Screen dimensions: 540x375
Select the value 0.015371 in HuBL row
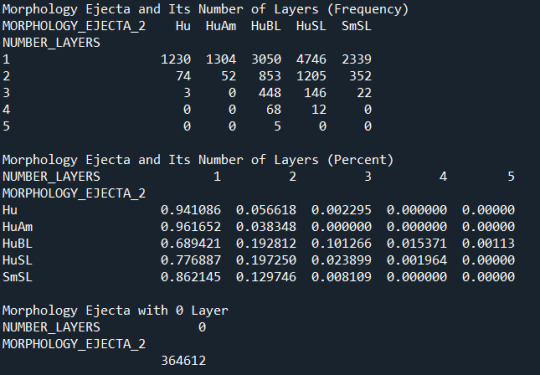(417, 244)
